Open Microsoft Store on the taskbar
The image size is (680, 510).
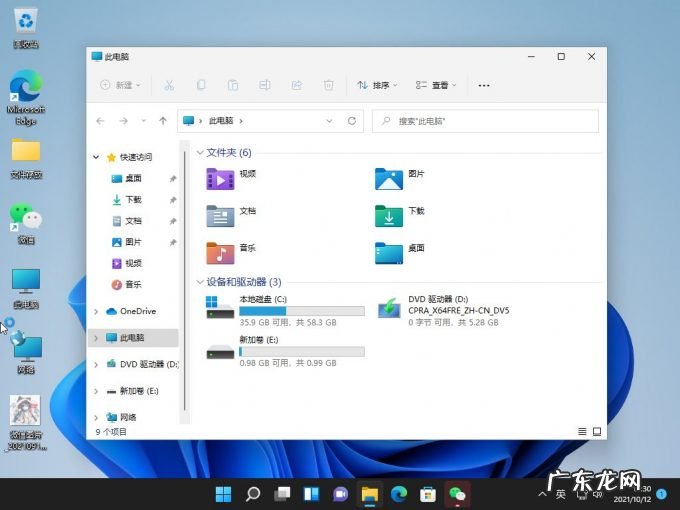(428, 494)
